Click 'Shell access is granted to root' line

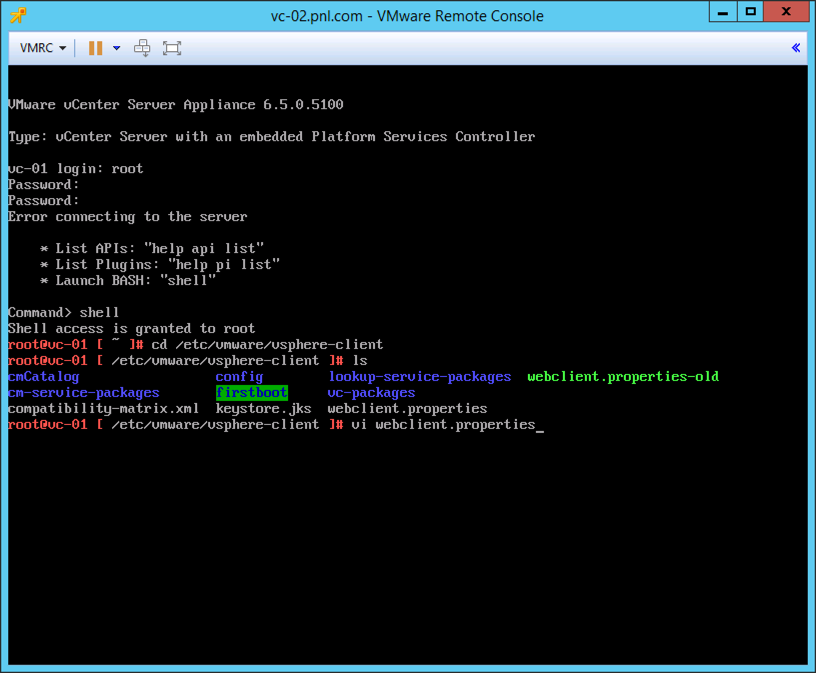132,328
